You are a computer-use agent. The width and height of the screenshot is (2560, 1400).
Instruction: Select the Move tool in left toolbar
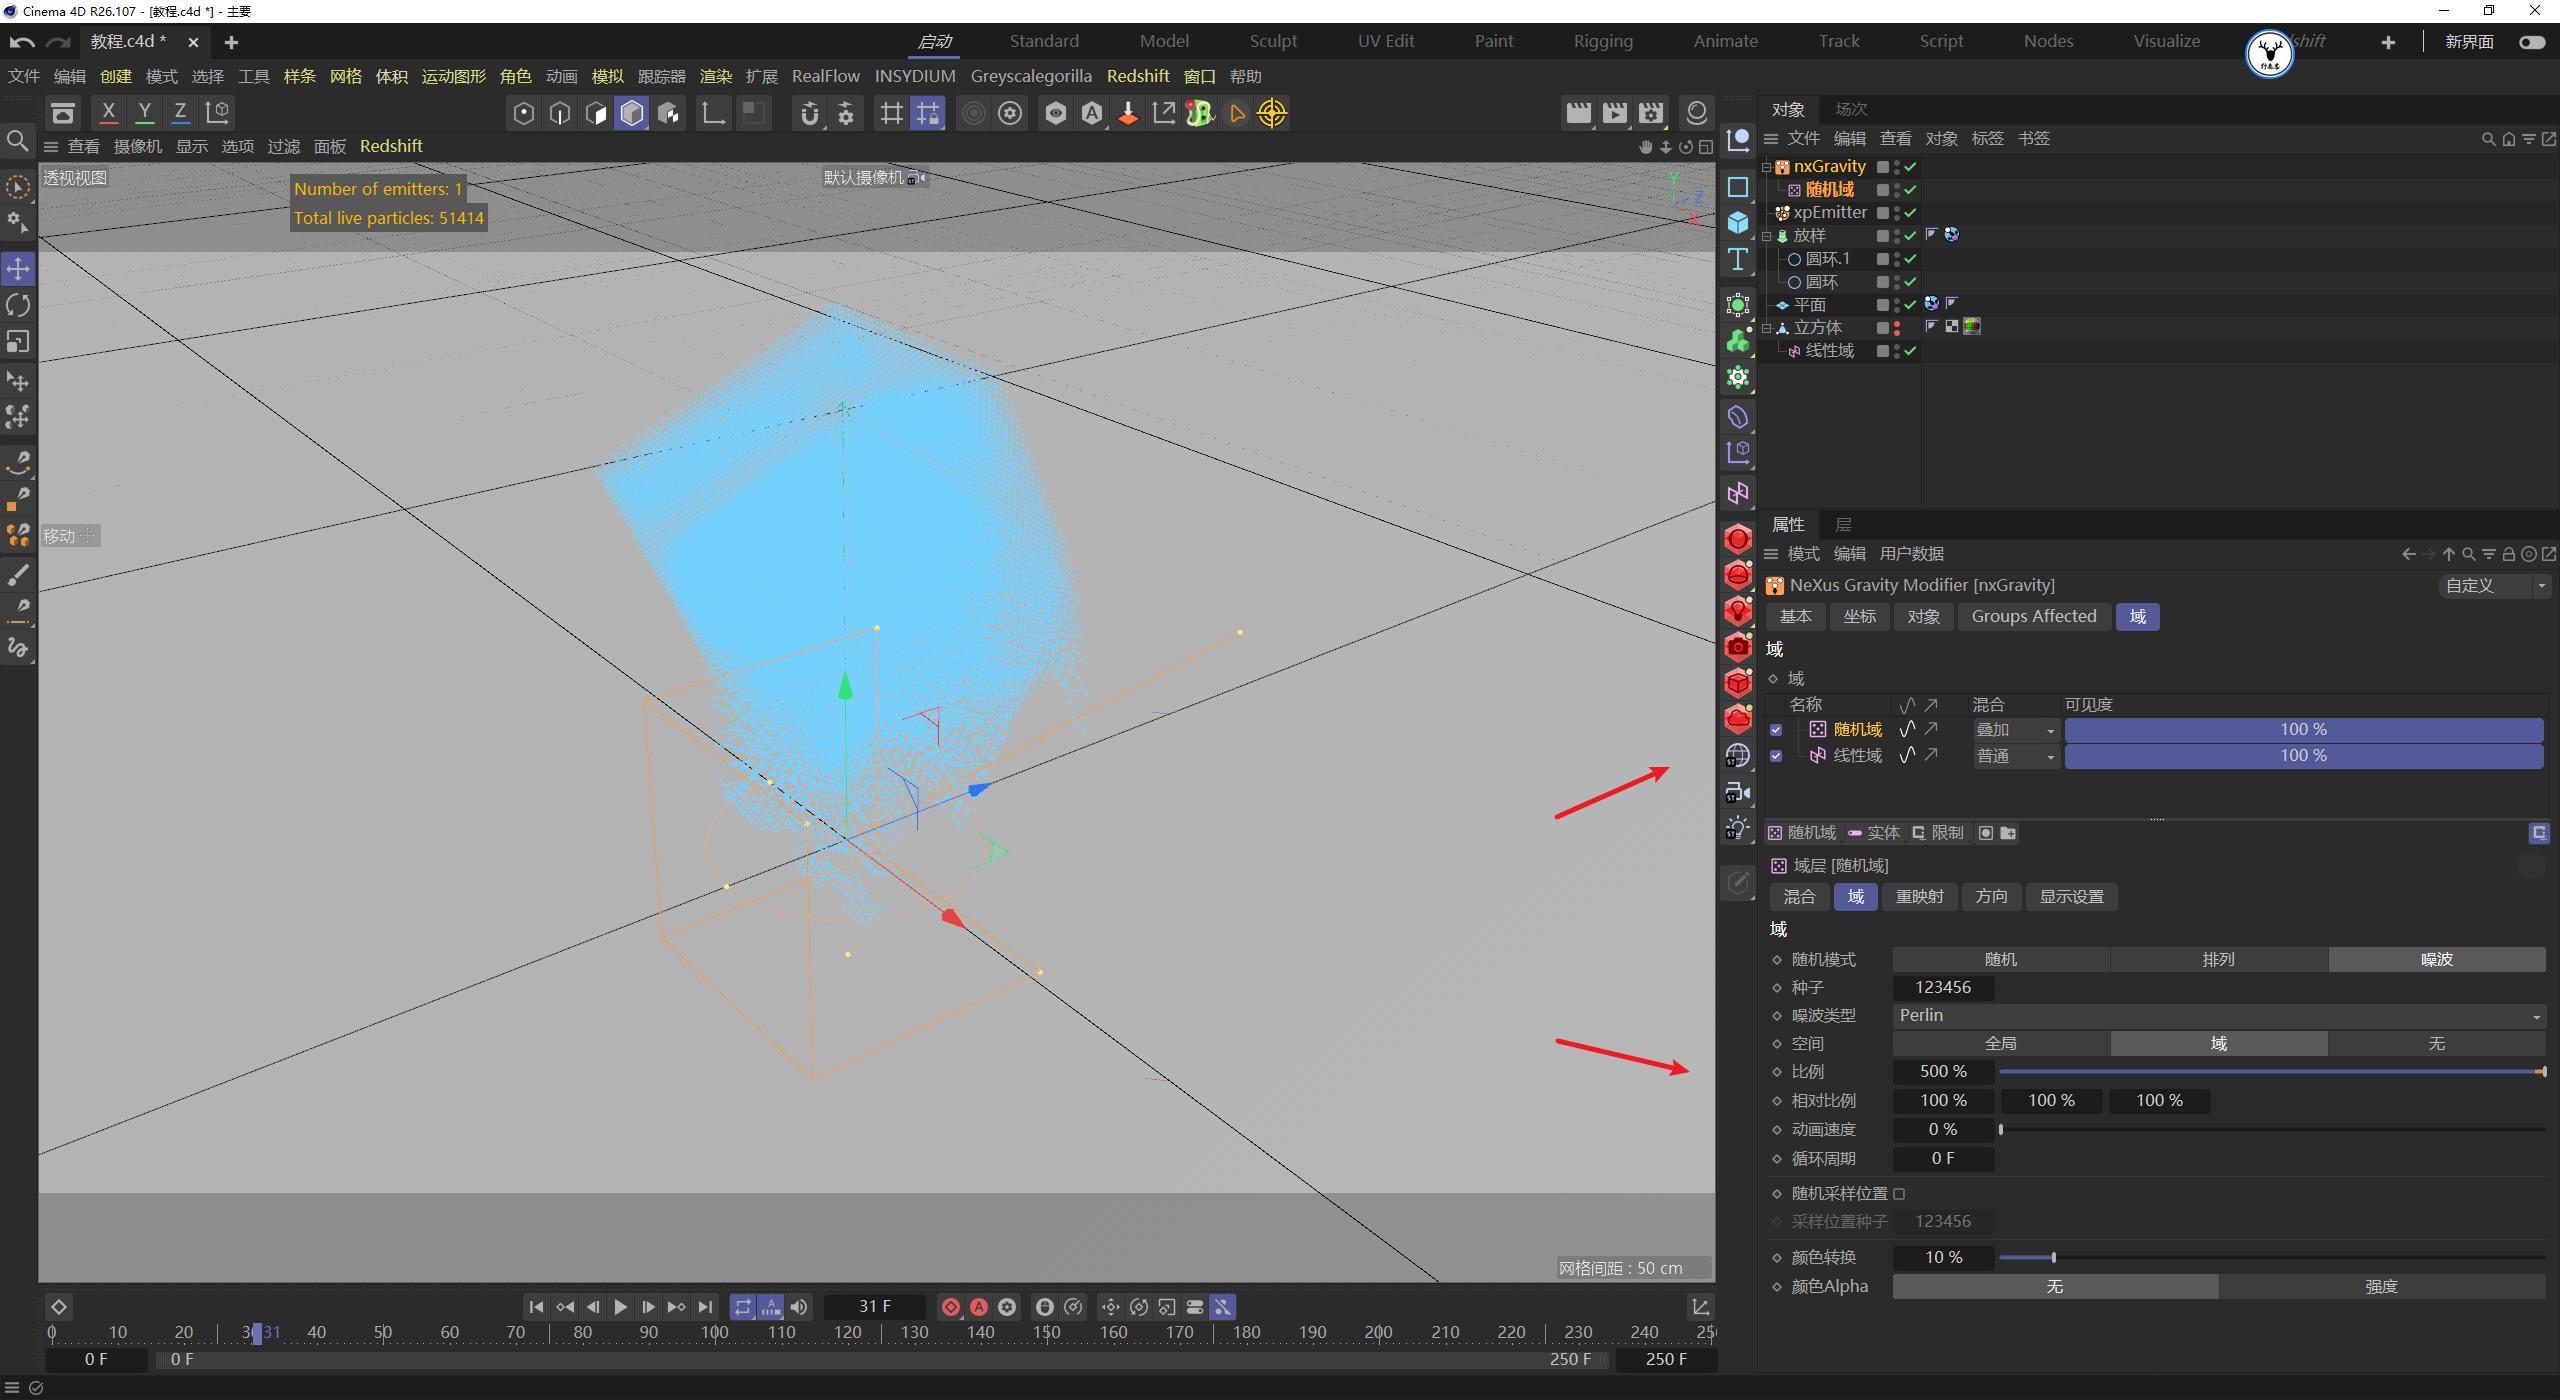(17, 268)
